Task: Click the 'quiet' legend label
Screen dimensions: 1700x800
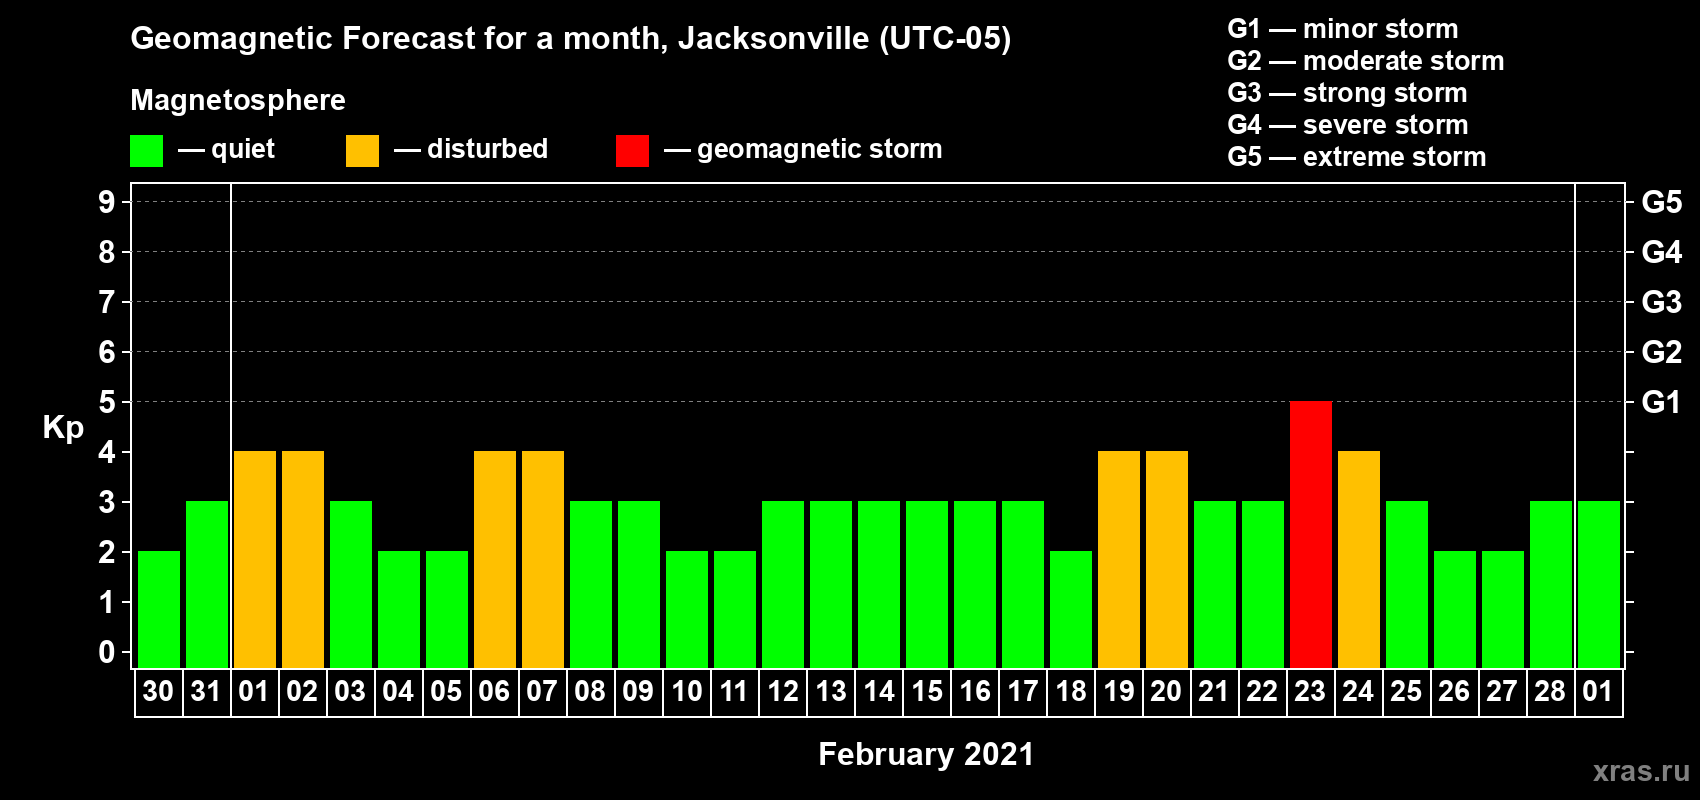Action: pos(243,149)
